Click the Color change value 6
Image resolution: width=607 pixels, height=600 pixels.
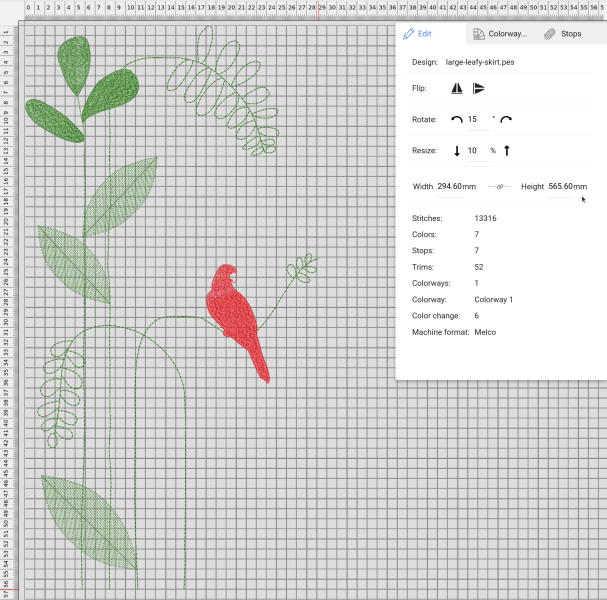click(x=477, y=316)
